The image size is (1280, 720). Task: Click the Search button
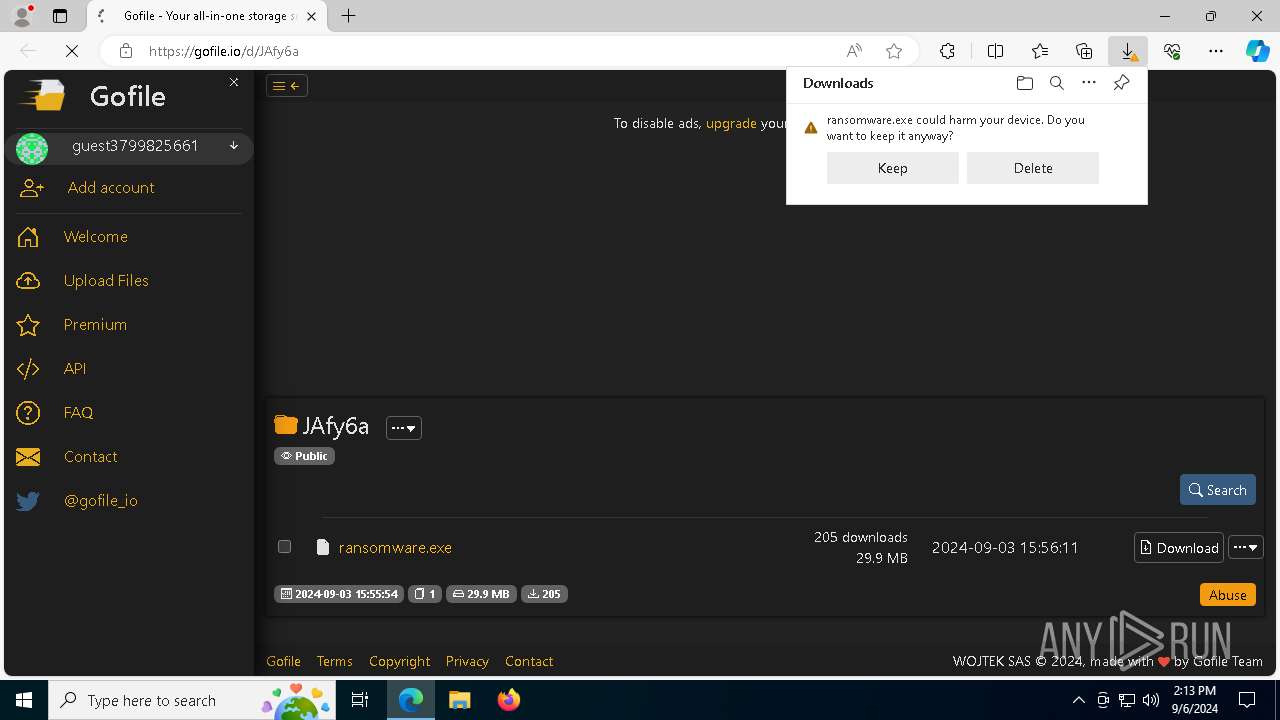(x=1218, y=490)
